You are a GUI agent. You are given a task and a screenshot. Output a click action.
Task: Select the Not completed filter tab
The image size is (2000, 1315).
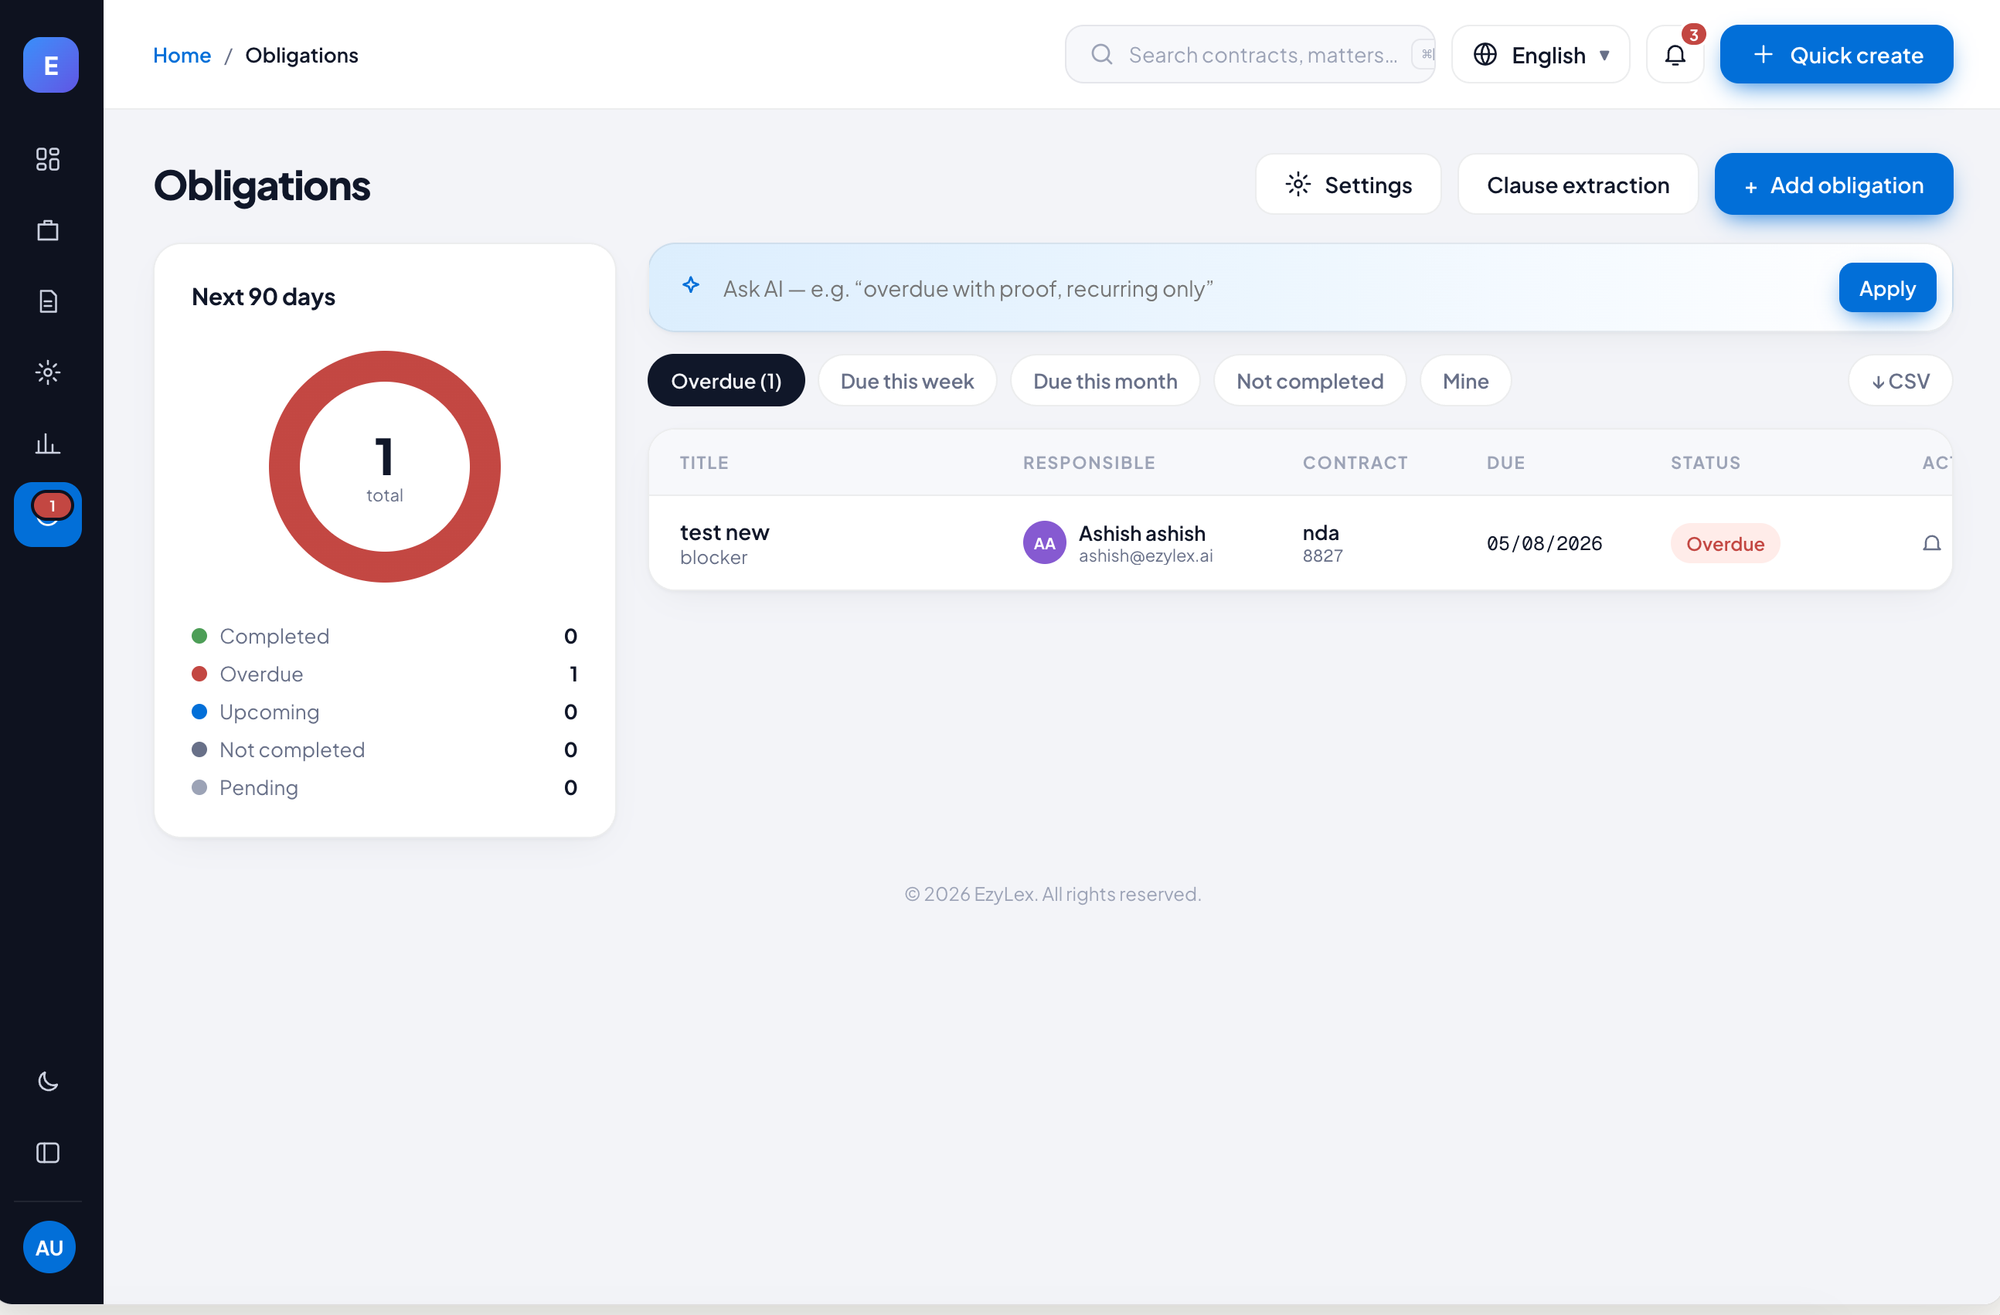click(1310, 380)
